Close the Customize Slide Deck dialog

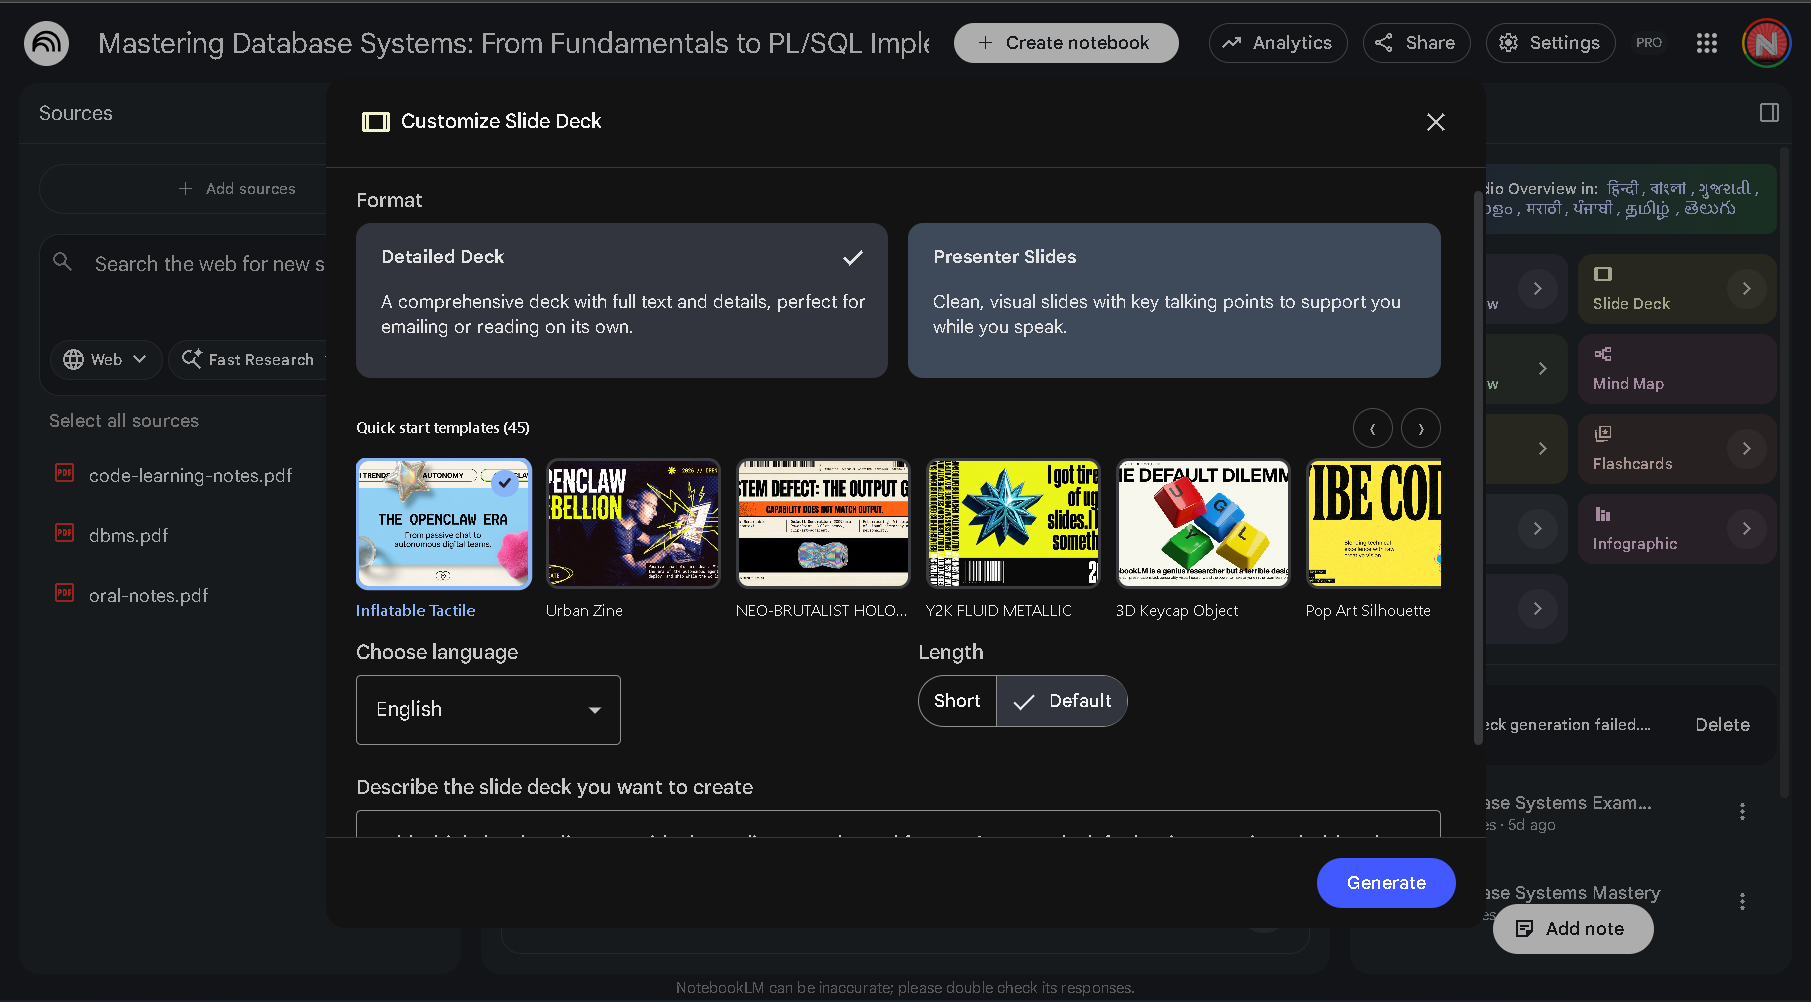pyautogui.click(x=1435, y=122)
